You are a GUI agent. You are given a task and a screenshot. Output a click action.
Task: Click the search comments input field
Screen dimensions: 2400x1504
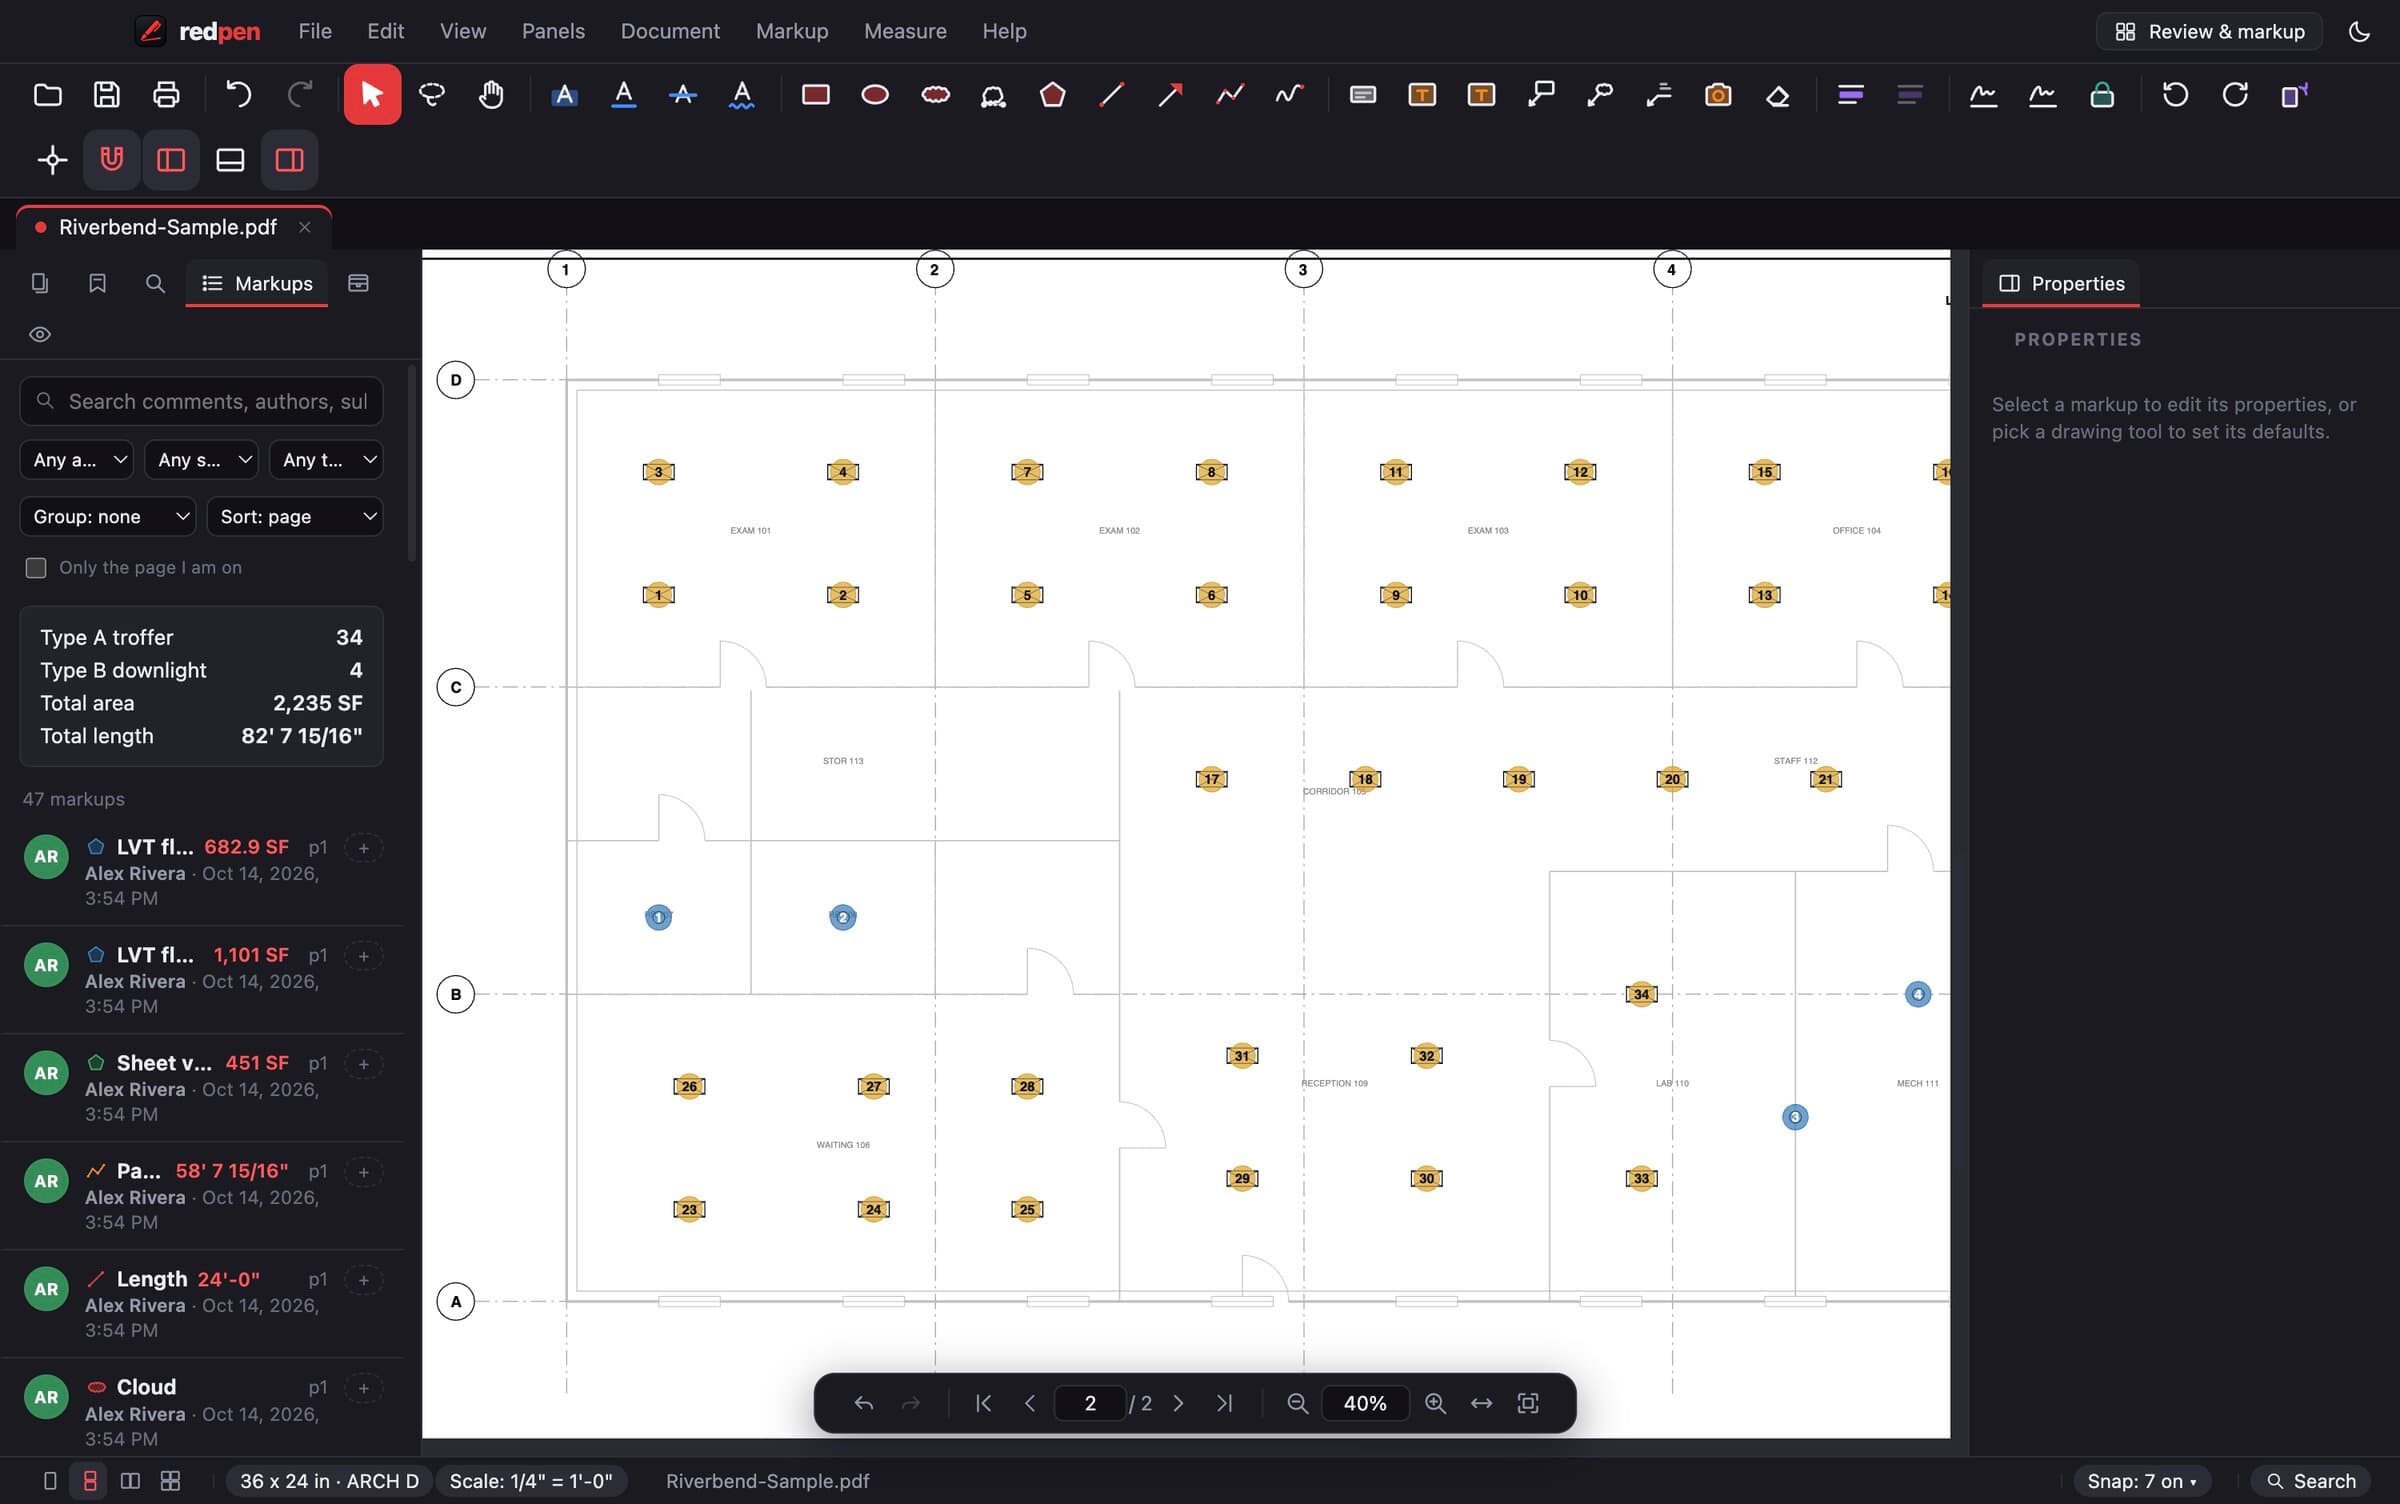(202, 401)
